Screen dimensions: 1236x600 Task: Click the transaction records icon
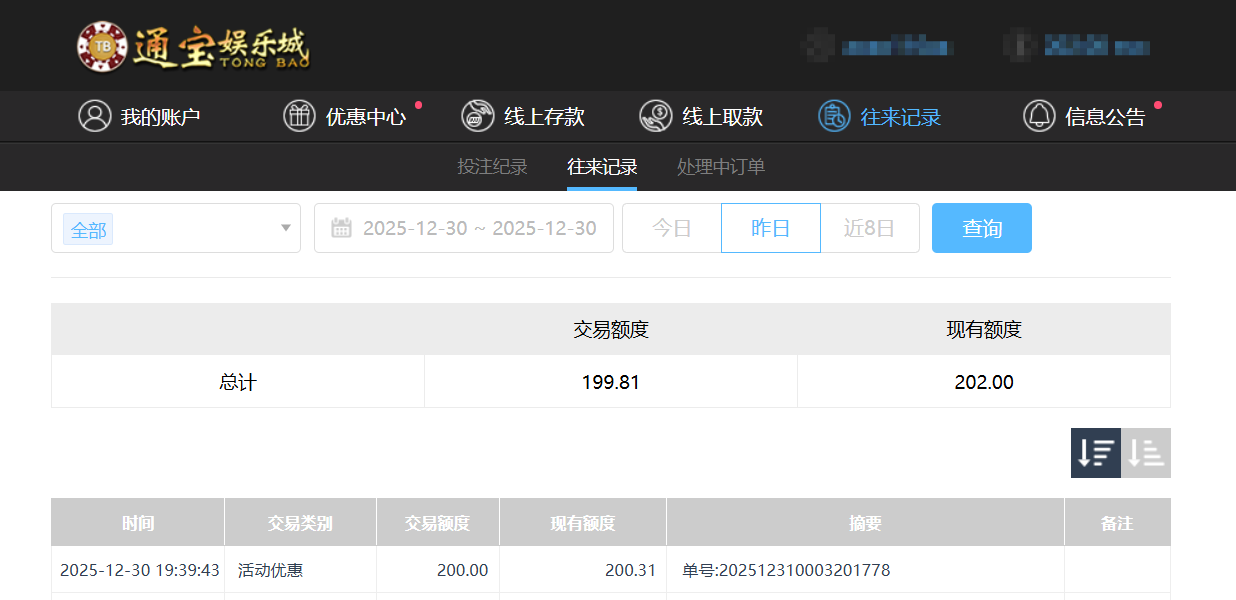(834, 116)
